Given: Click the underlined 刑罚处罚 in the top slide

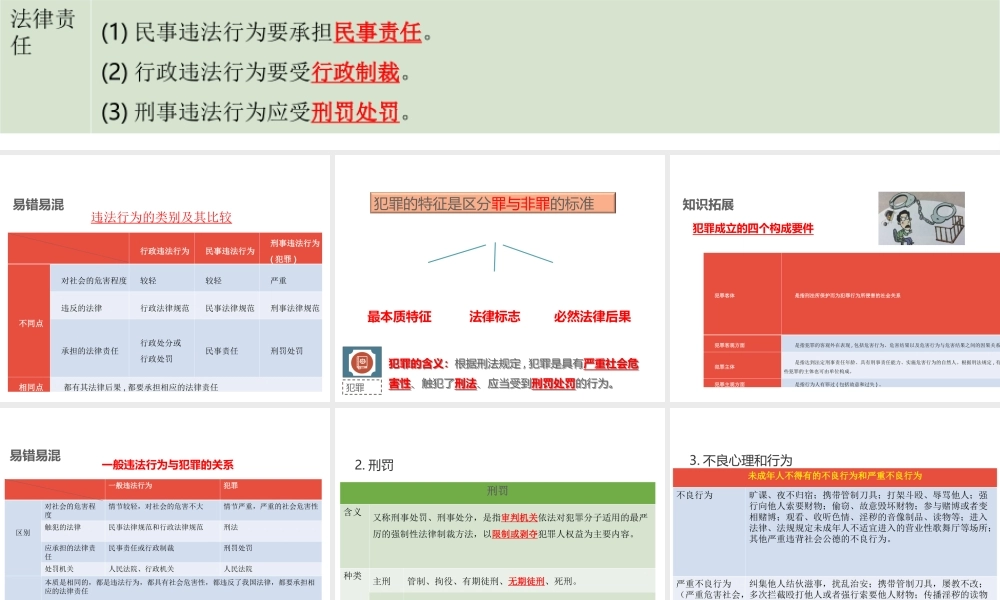Looking at the screenshot, I should pos(355,112).
